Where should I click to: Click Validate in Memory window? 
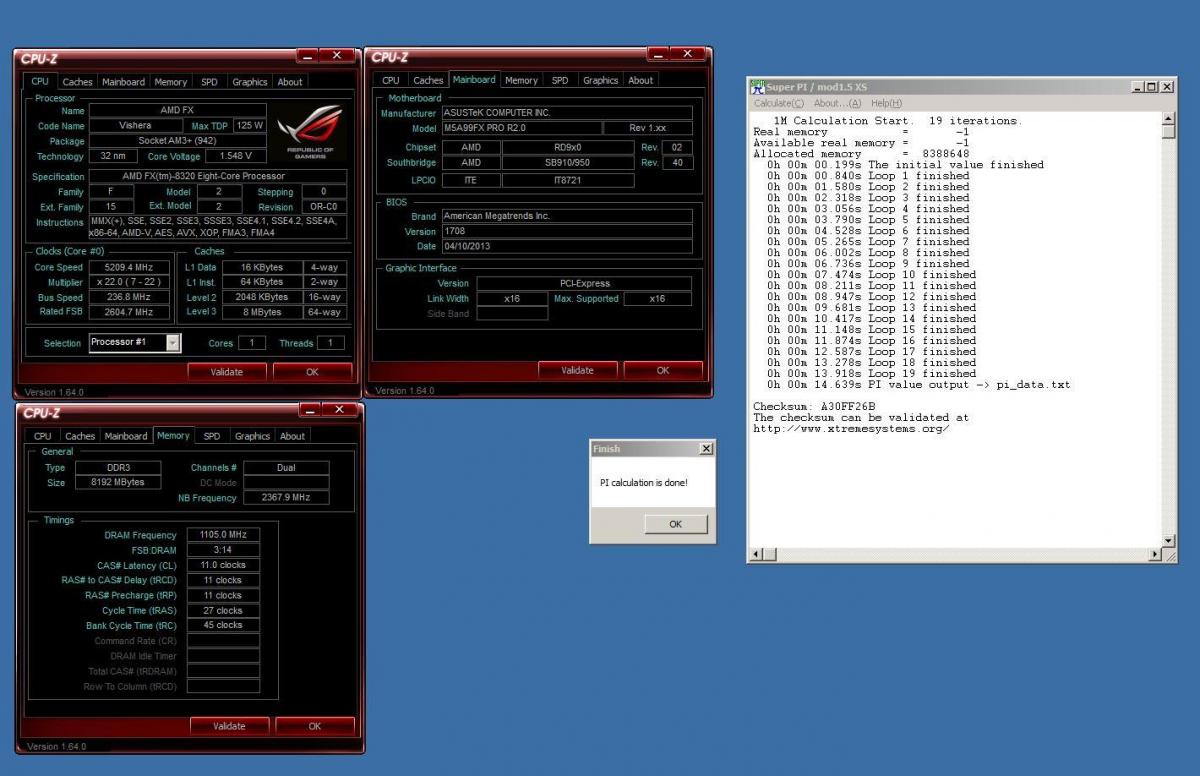click(x=229, y=726)
